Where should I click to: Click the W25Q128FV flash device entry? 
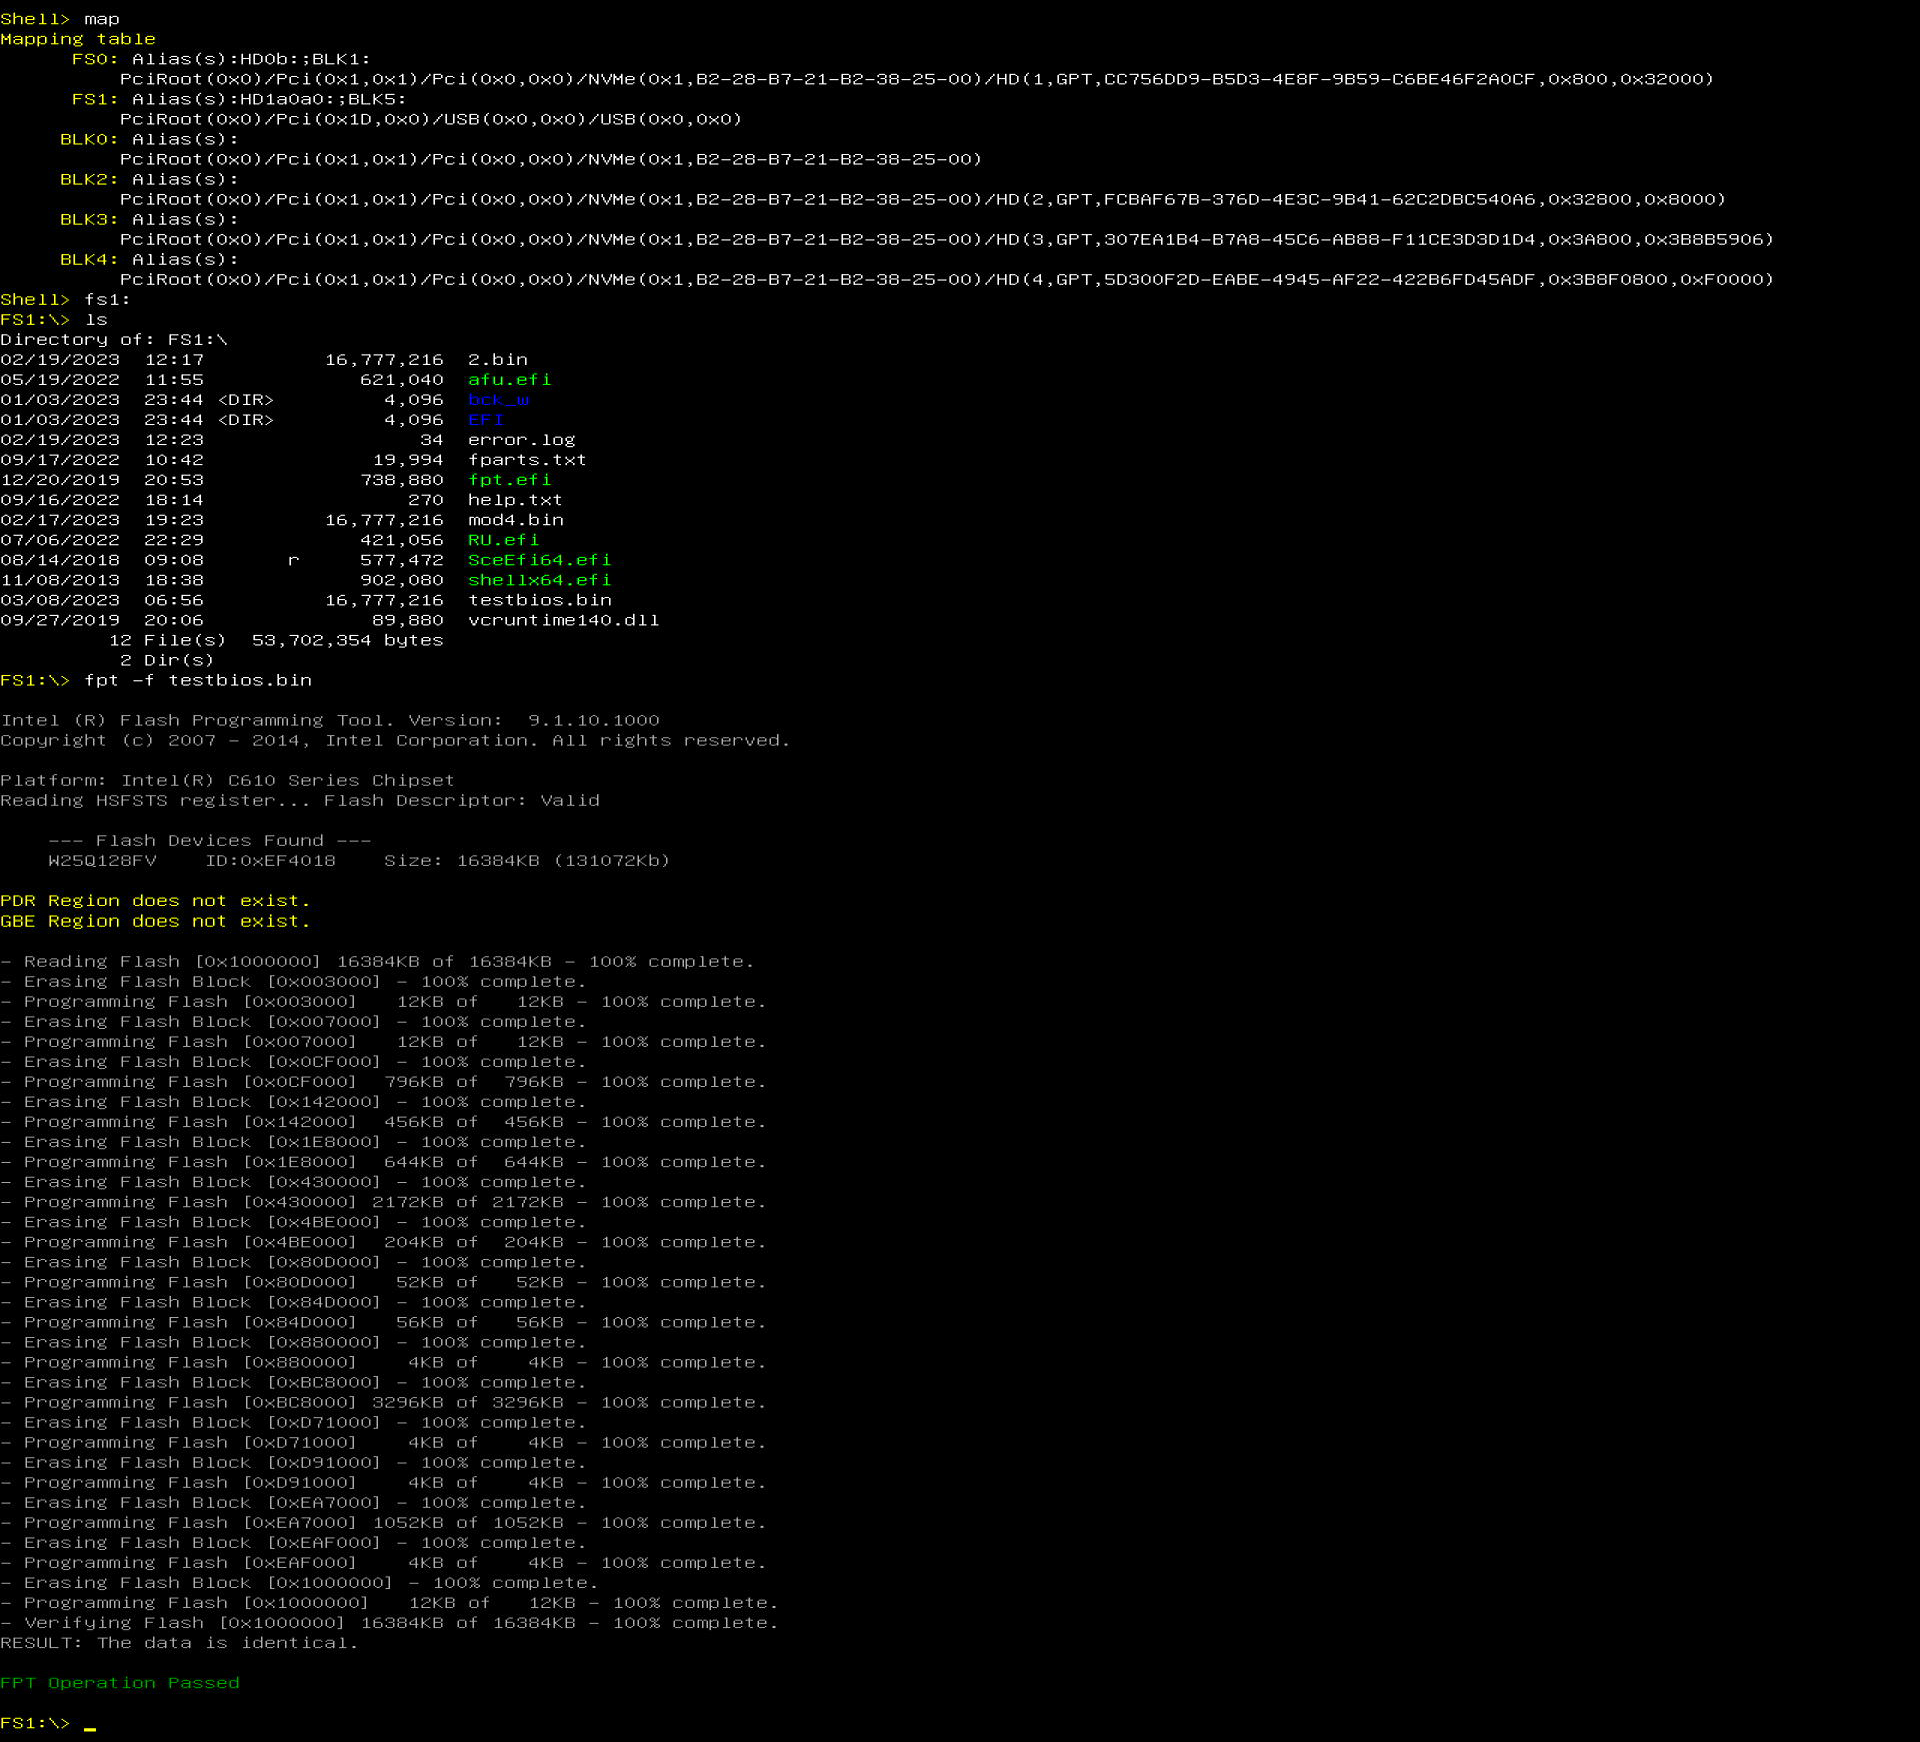pyautogui.click(x=102, y=861)
